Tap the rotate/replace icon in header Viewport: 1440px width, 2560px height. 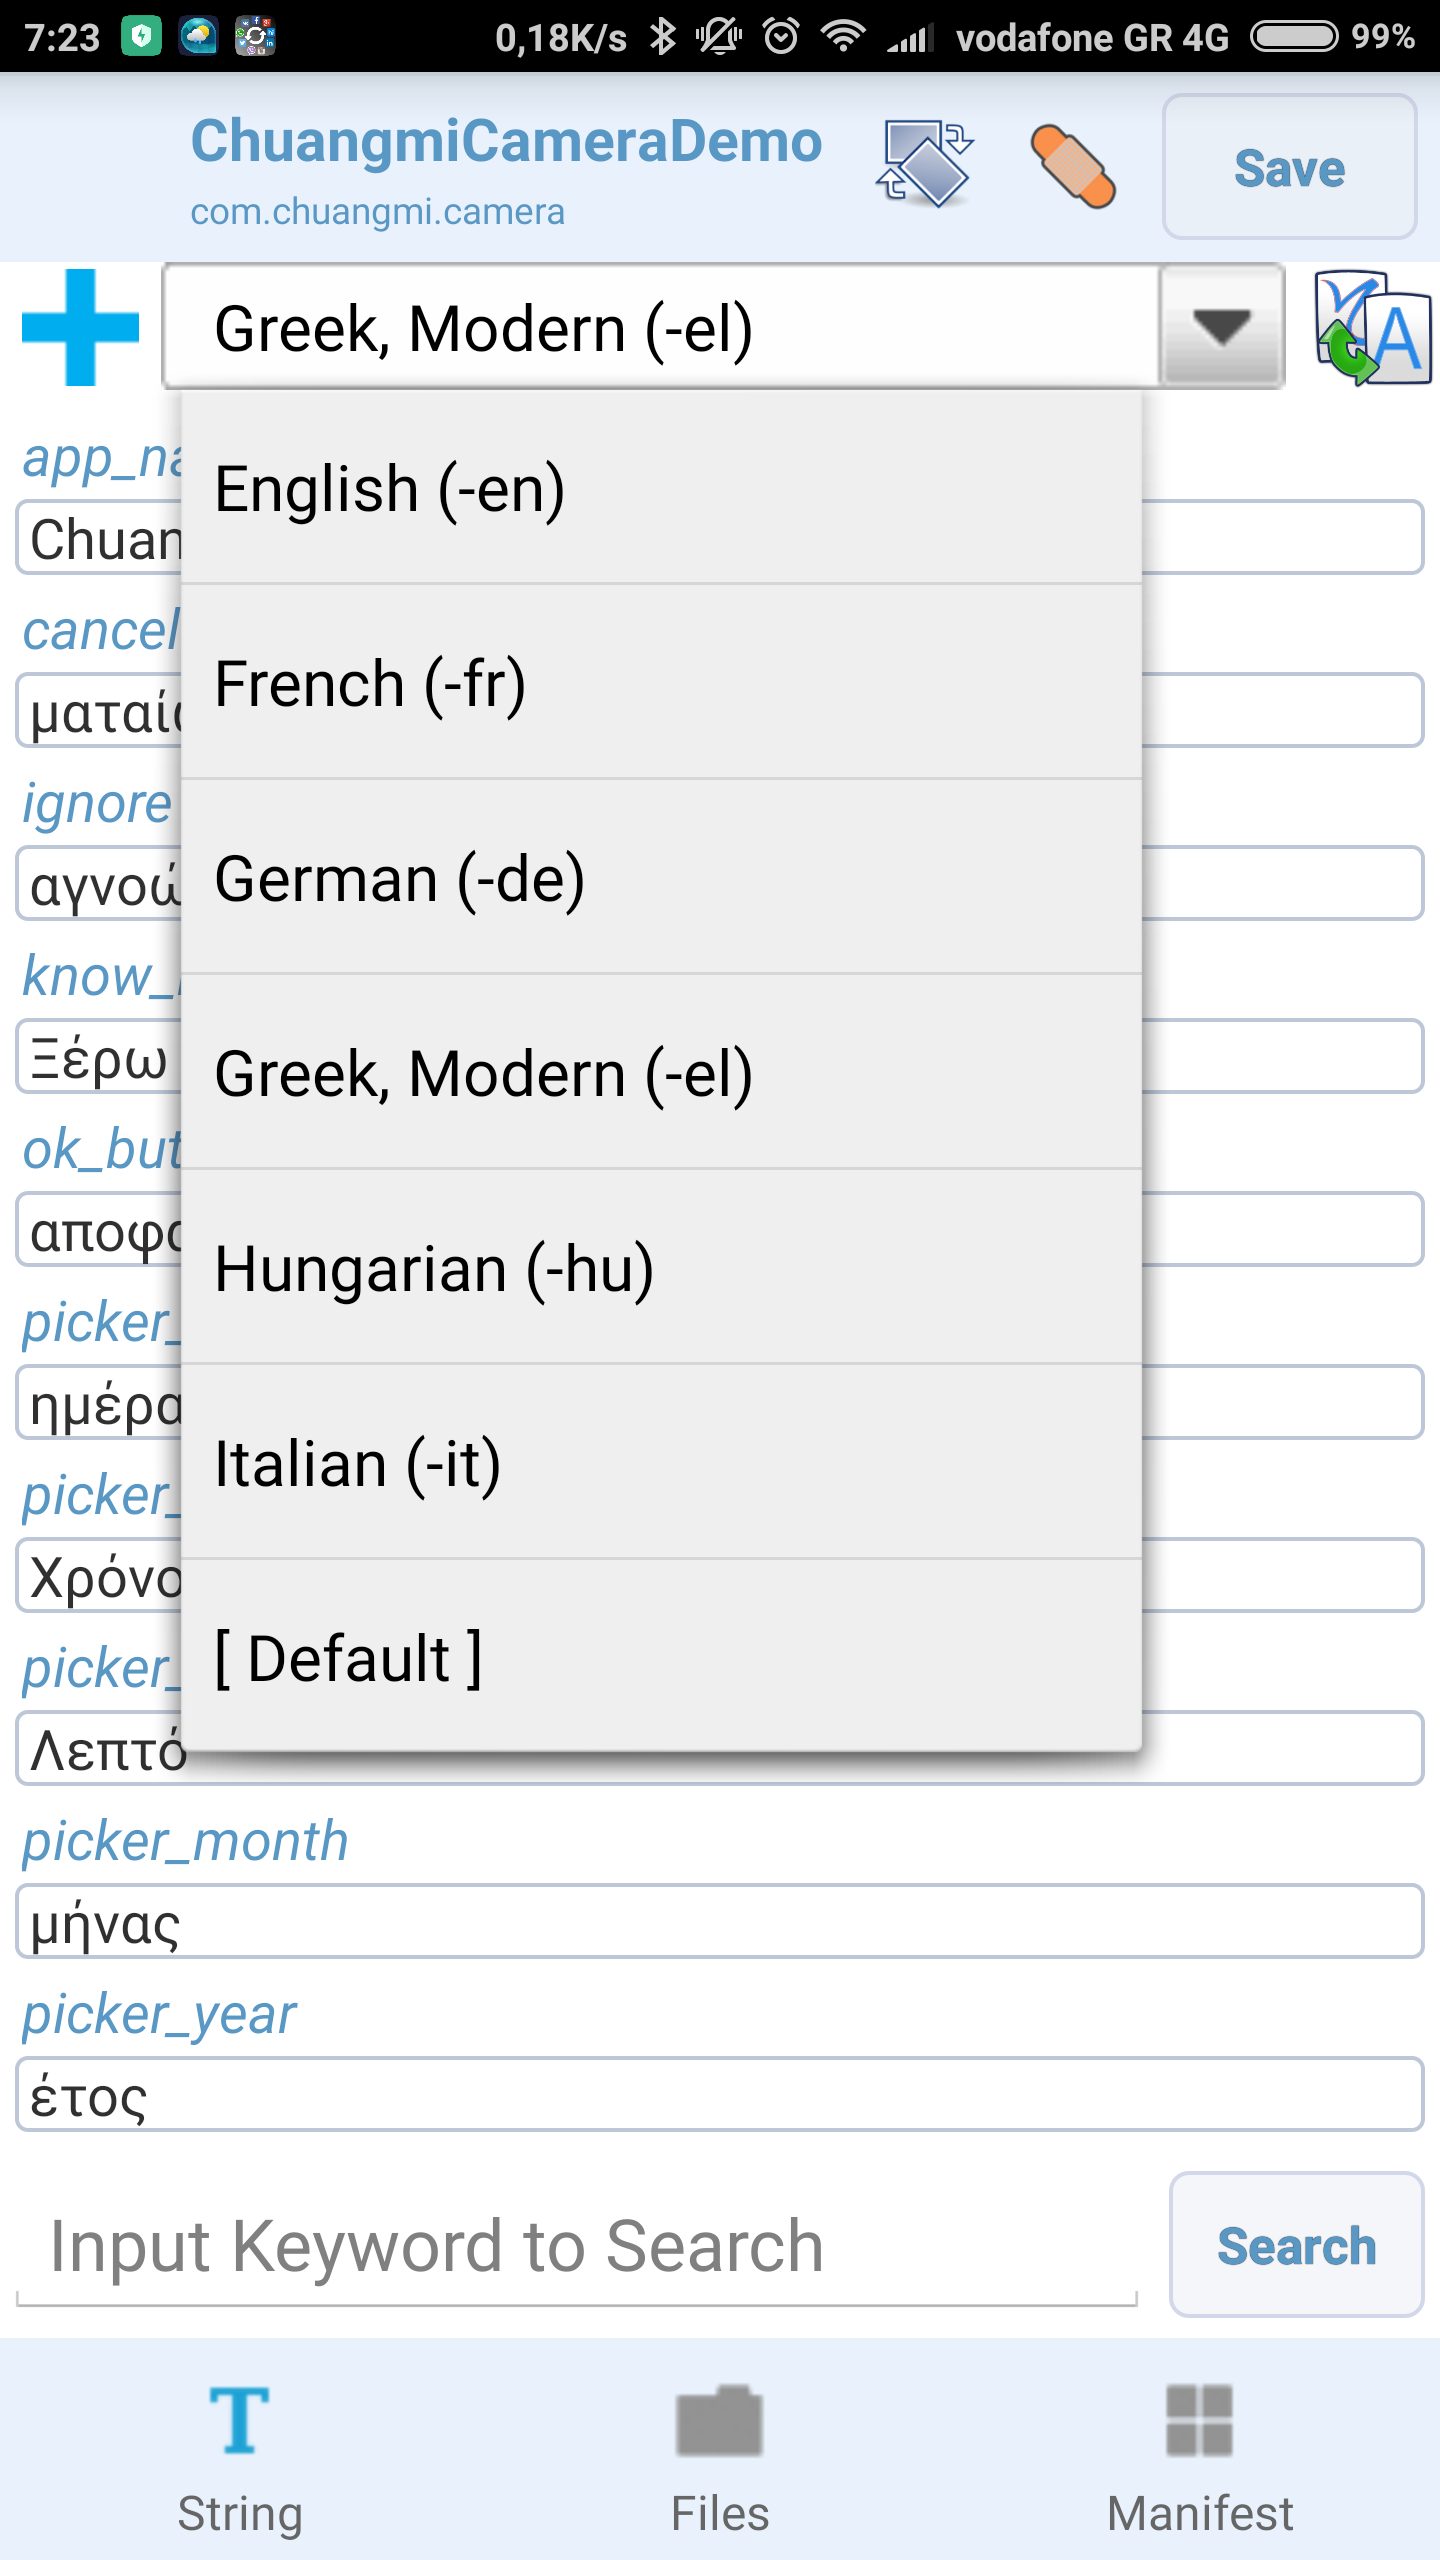pyautogui.click(x=925, y=165)
